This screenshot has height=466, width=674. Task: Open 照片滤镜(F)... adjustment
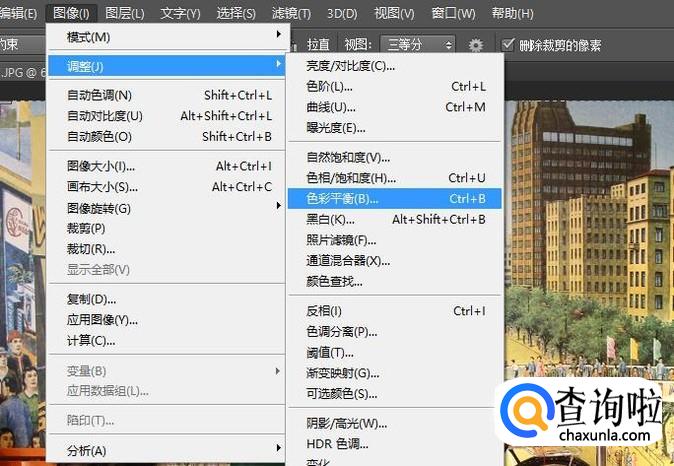[395, 240]
